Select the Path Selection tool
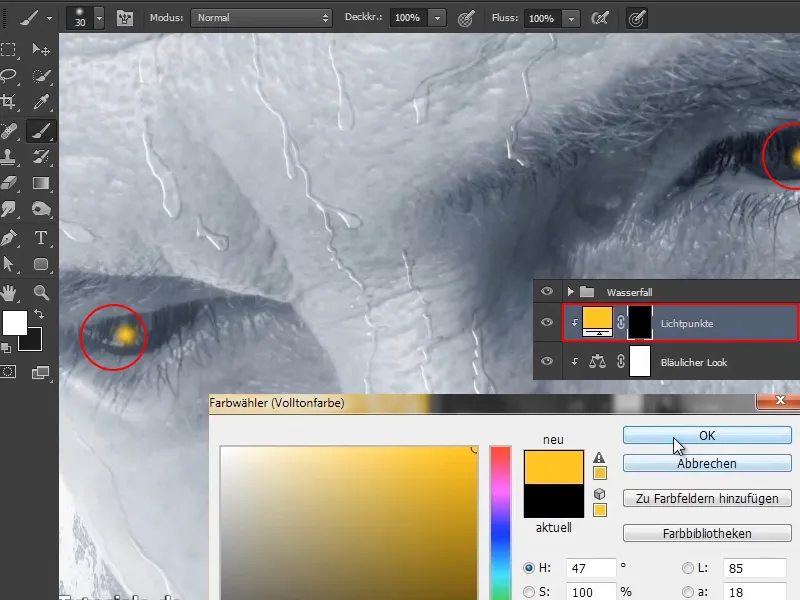The width and height of the screenshot is (800, 600). 9,264
